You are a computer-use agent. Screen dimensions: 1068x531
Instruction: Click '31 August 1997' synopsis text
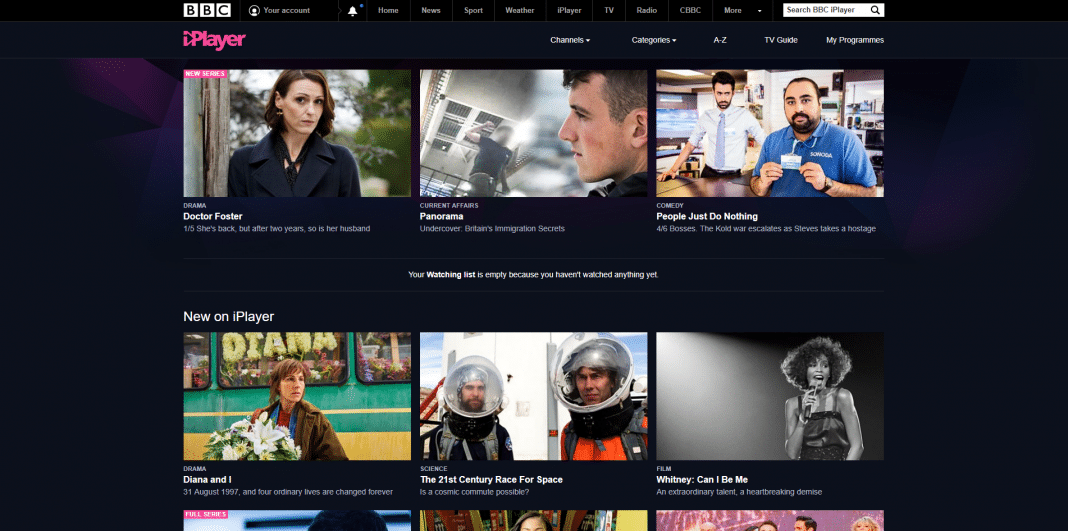coord(288,492)
